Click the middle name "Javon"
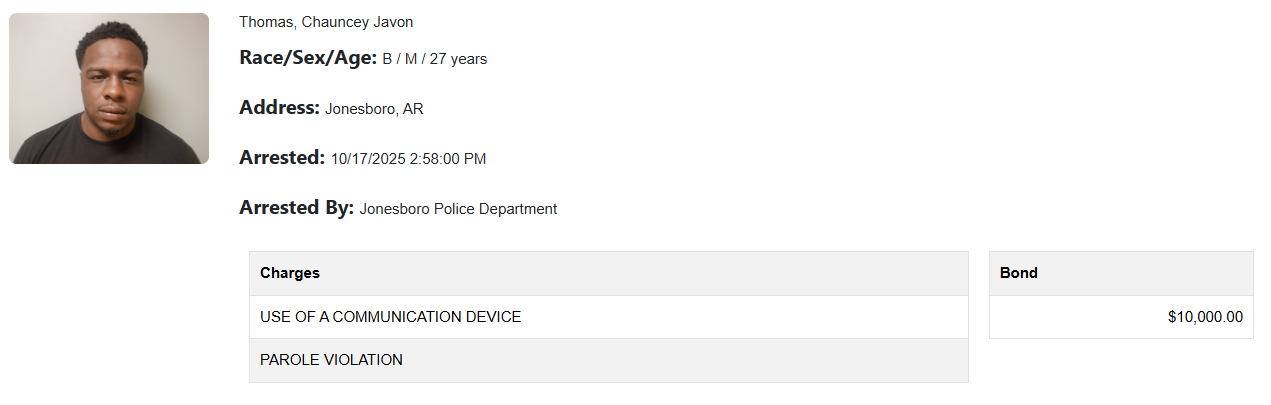 click(393, 22)
